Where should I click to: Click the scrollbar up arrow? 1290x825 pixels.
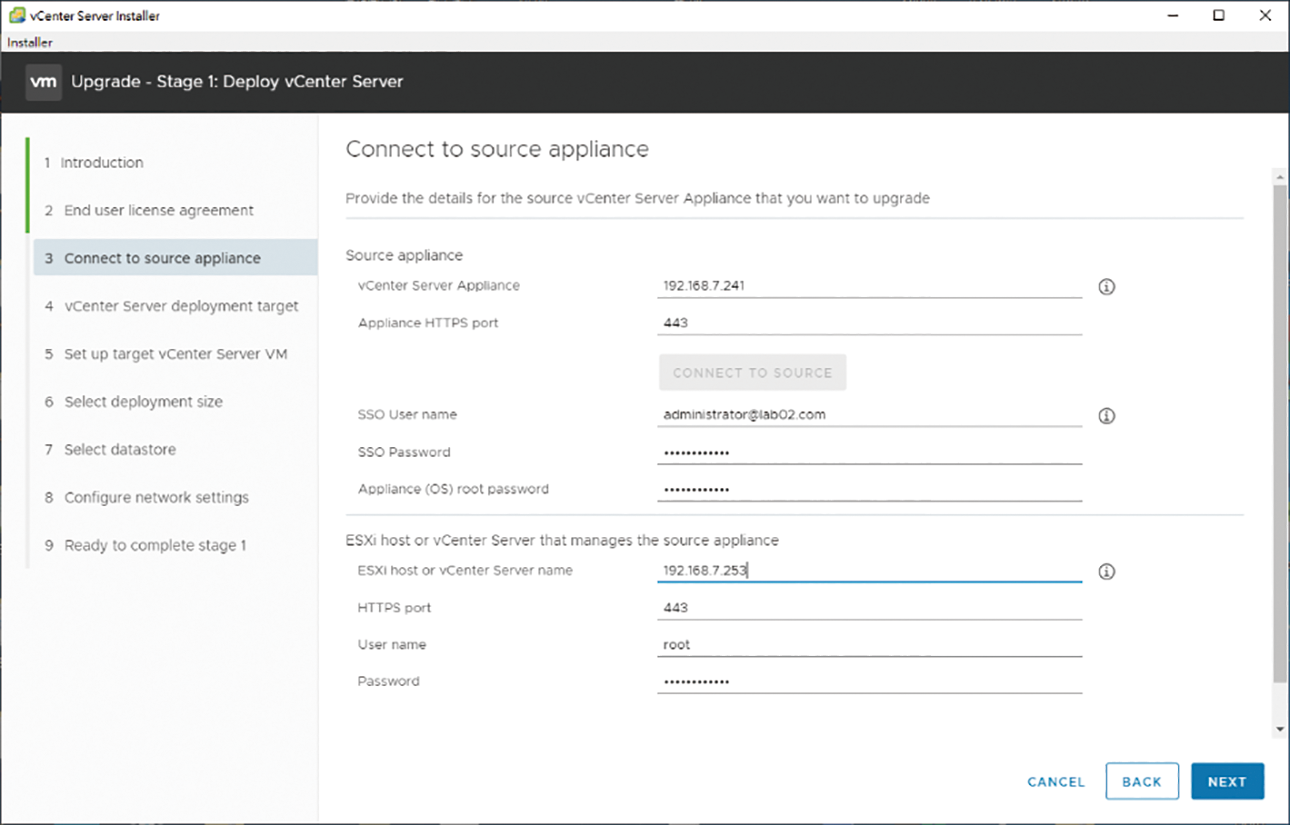(x=1280, y=176)
